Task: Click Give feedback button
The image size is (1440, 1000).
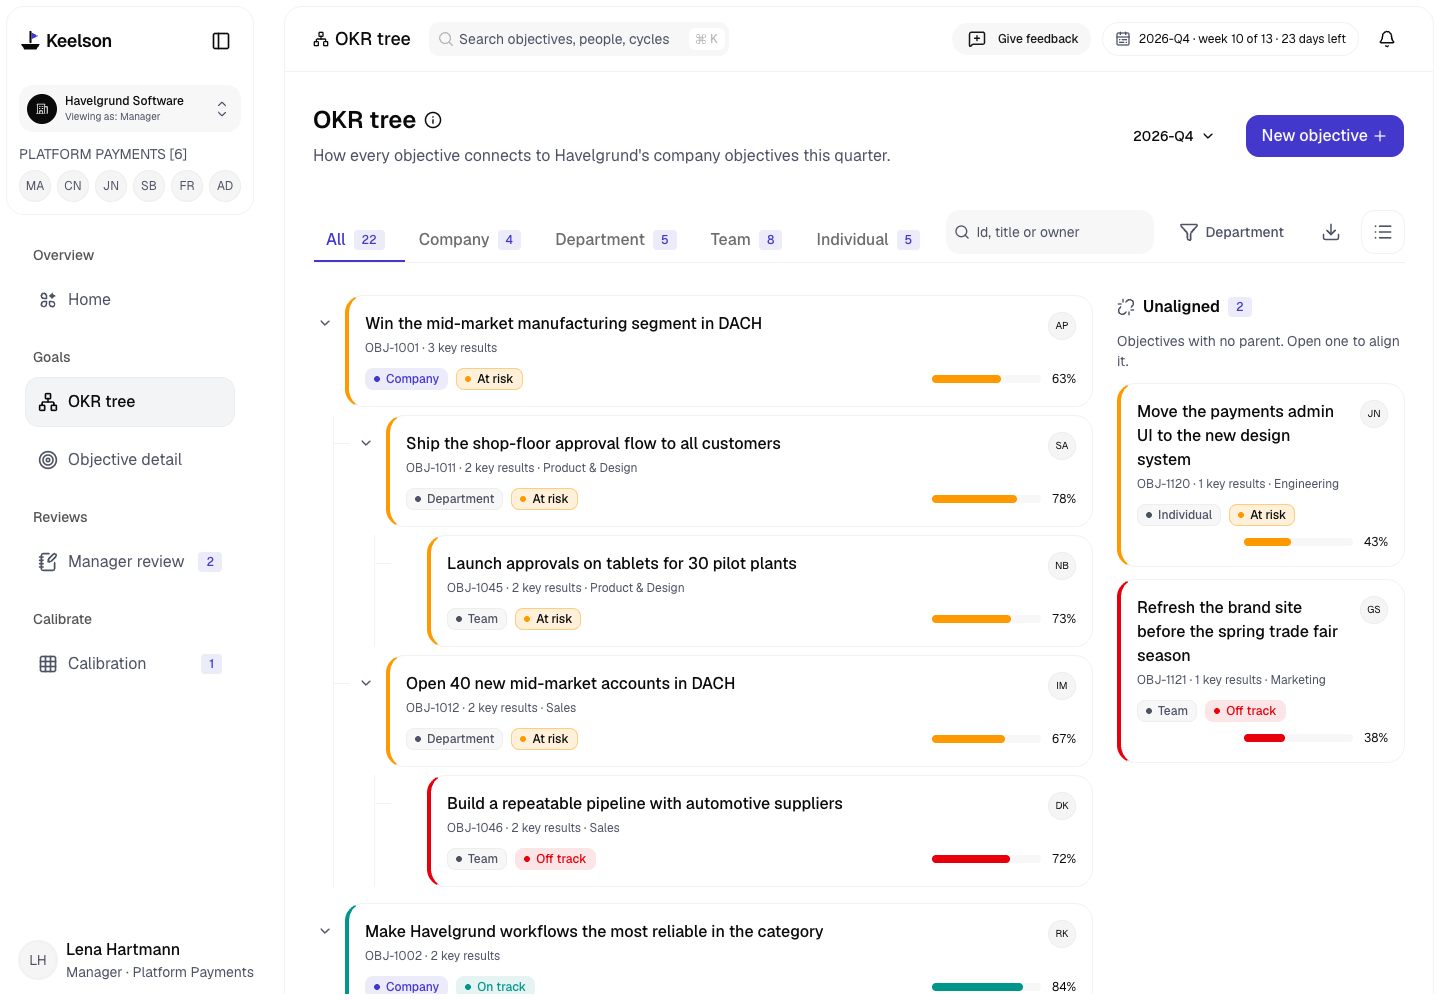Action: [x=1022, y=39]
